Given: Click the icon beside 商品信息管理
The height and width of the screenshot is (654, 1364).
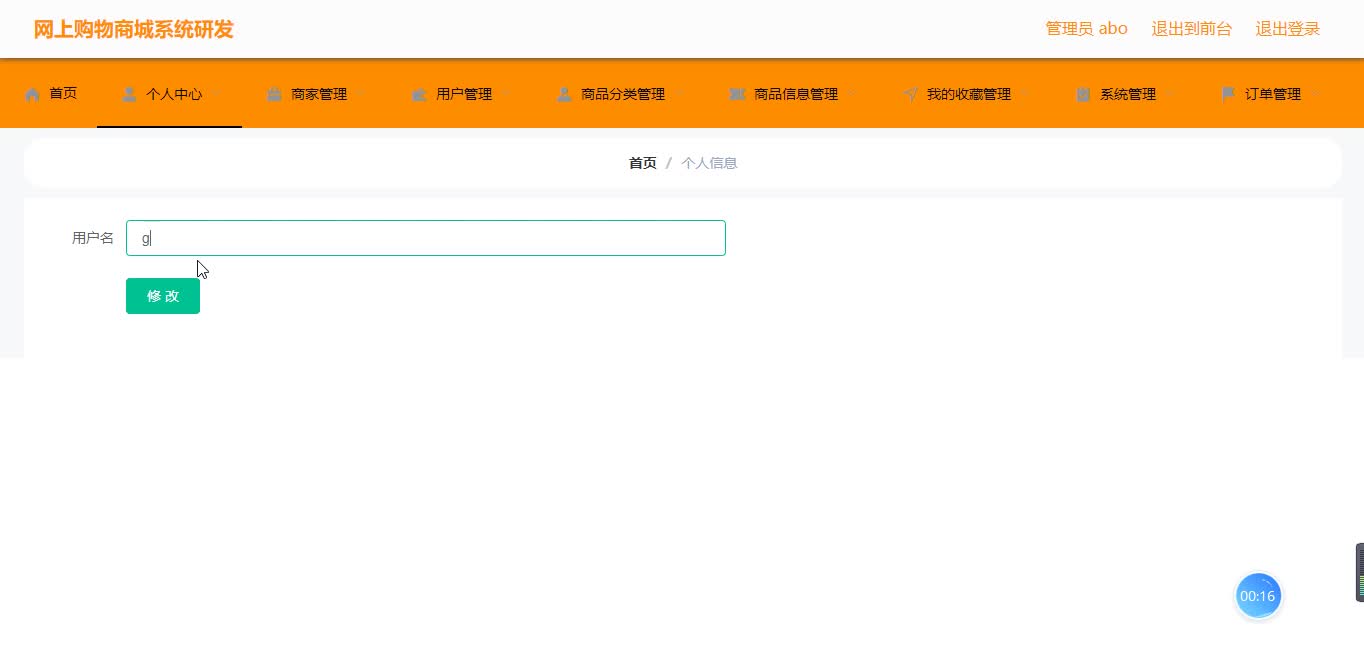Looking at the screenshot, I should 737,94.
